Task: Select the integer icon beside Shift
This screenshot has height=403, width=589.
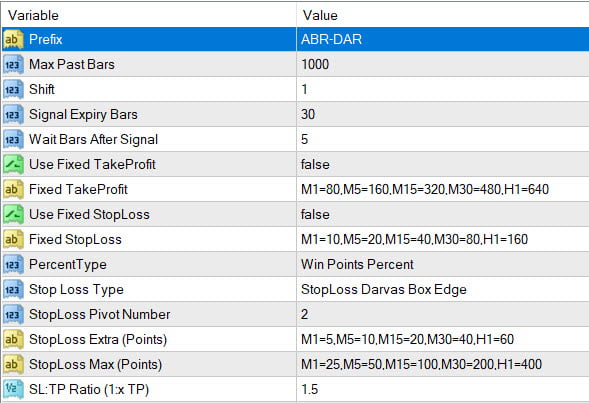Action: 13,89
